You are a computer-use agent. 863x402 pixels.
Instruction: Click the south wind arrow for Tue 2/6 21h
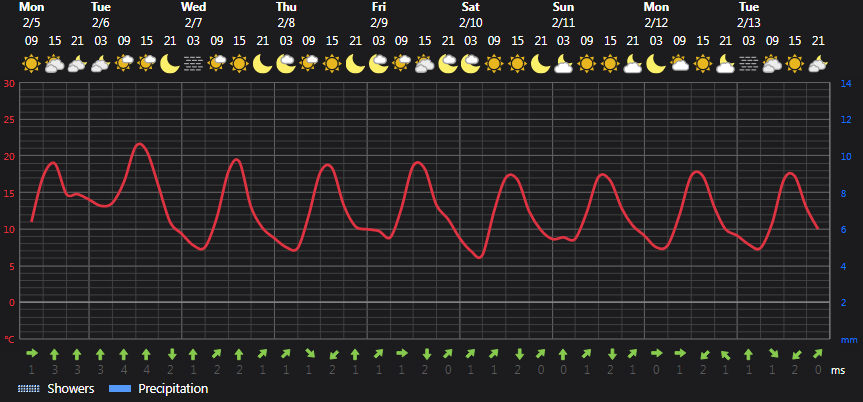click(171, 354)
